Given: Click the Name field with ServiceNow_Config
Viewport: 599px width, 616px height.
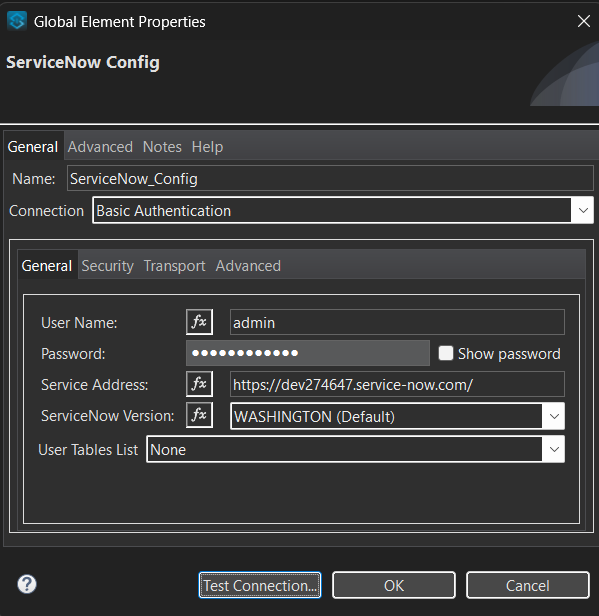Looking at the screenshot, I should [x=330, y=178].
